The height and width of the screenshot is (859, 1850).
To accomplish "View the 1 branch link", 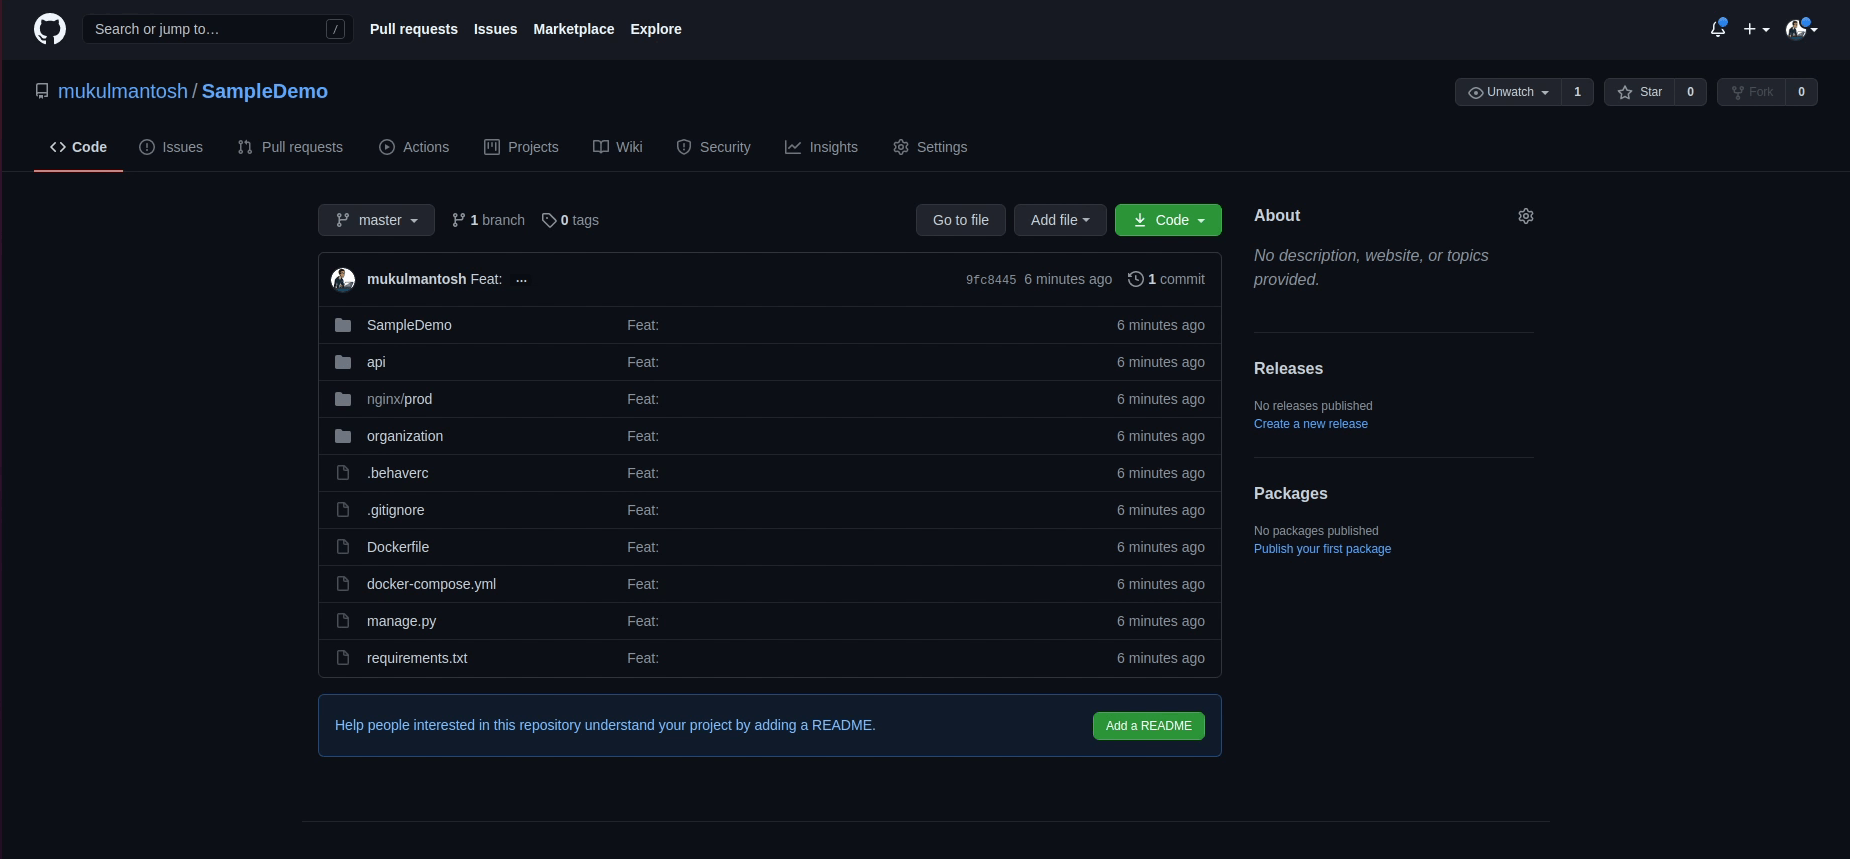I will [x=488, y=220].
